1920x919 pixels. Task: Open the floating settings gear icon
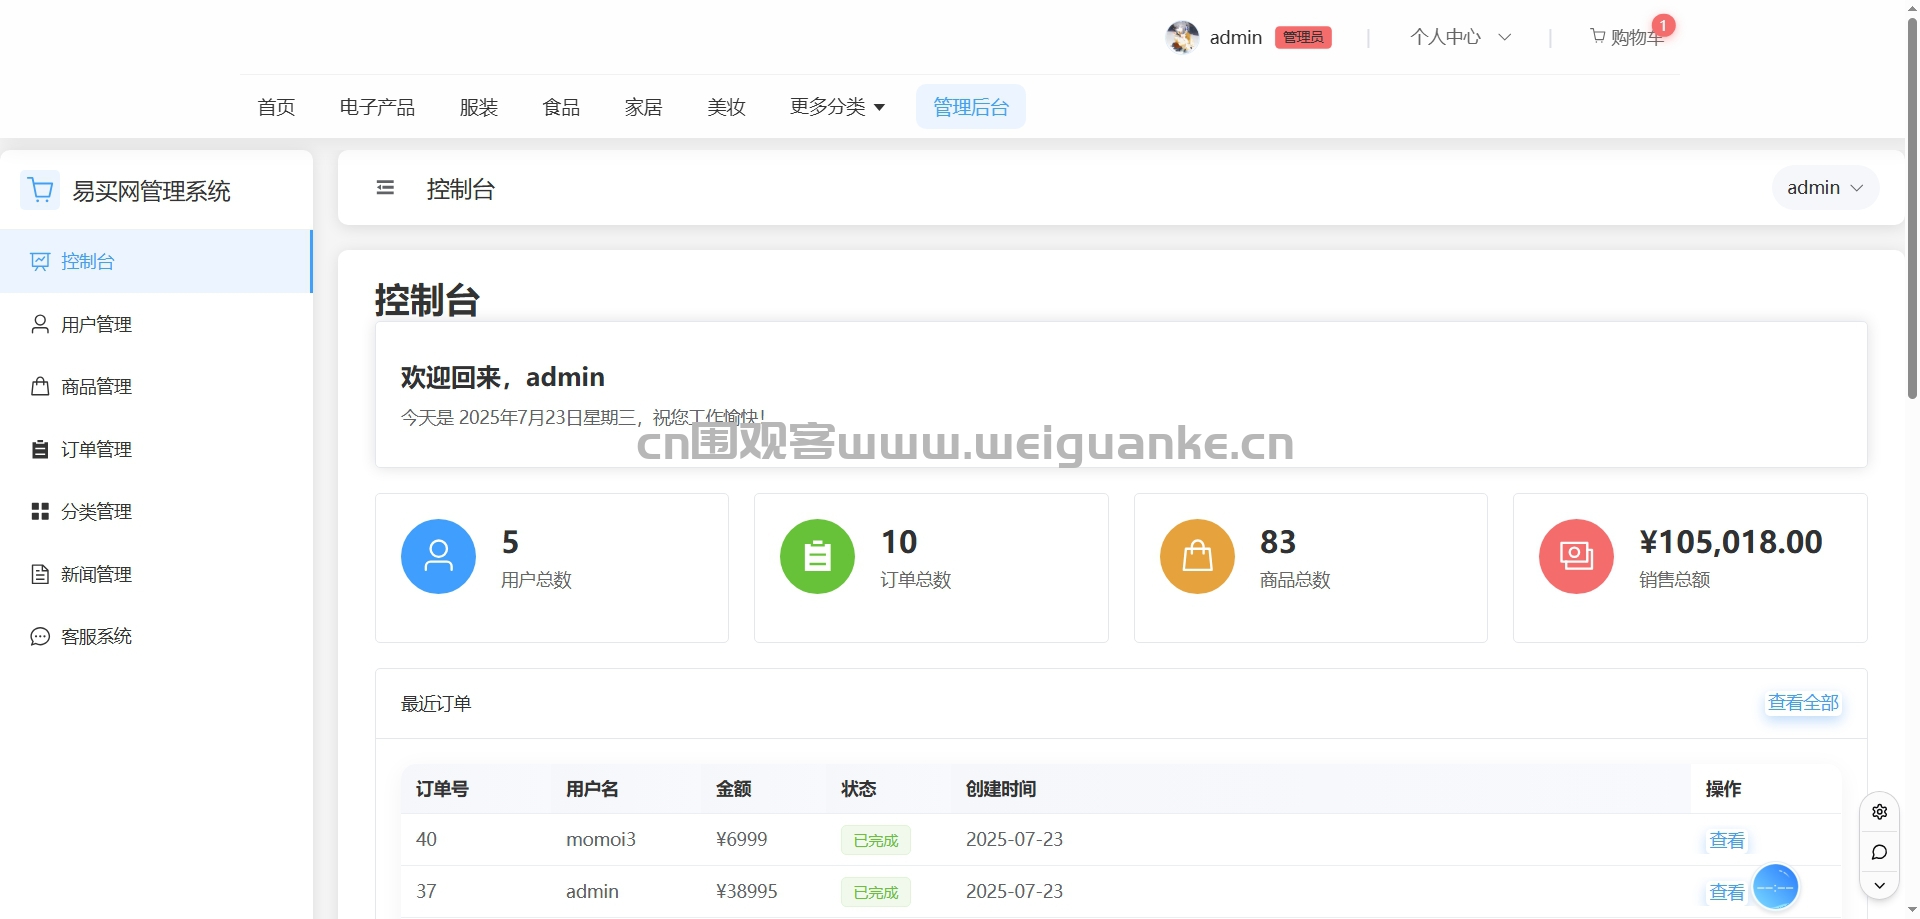tap(1880, 812)
